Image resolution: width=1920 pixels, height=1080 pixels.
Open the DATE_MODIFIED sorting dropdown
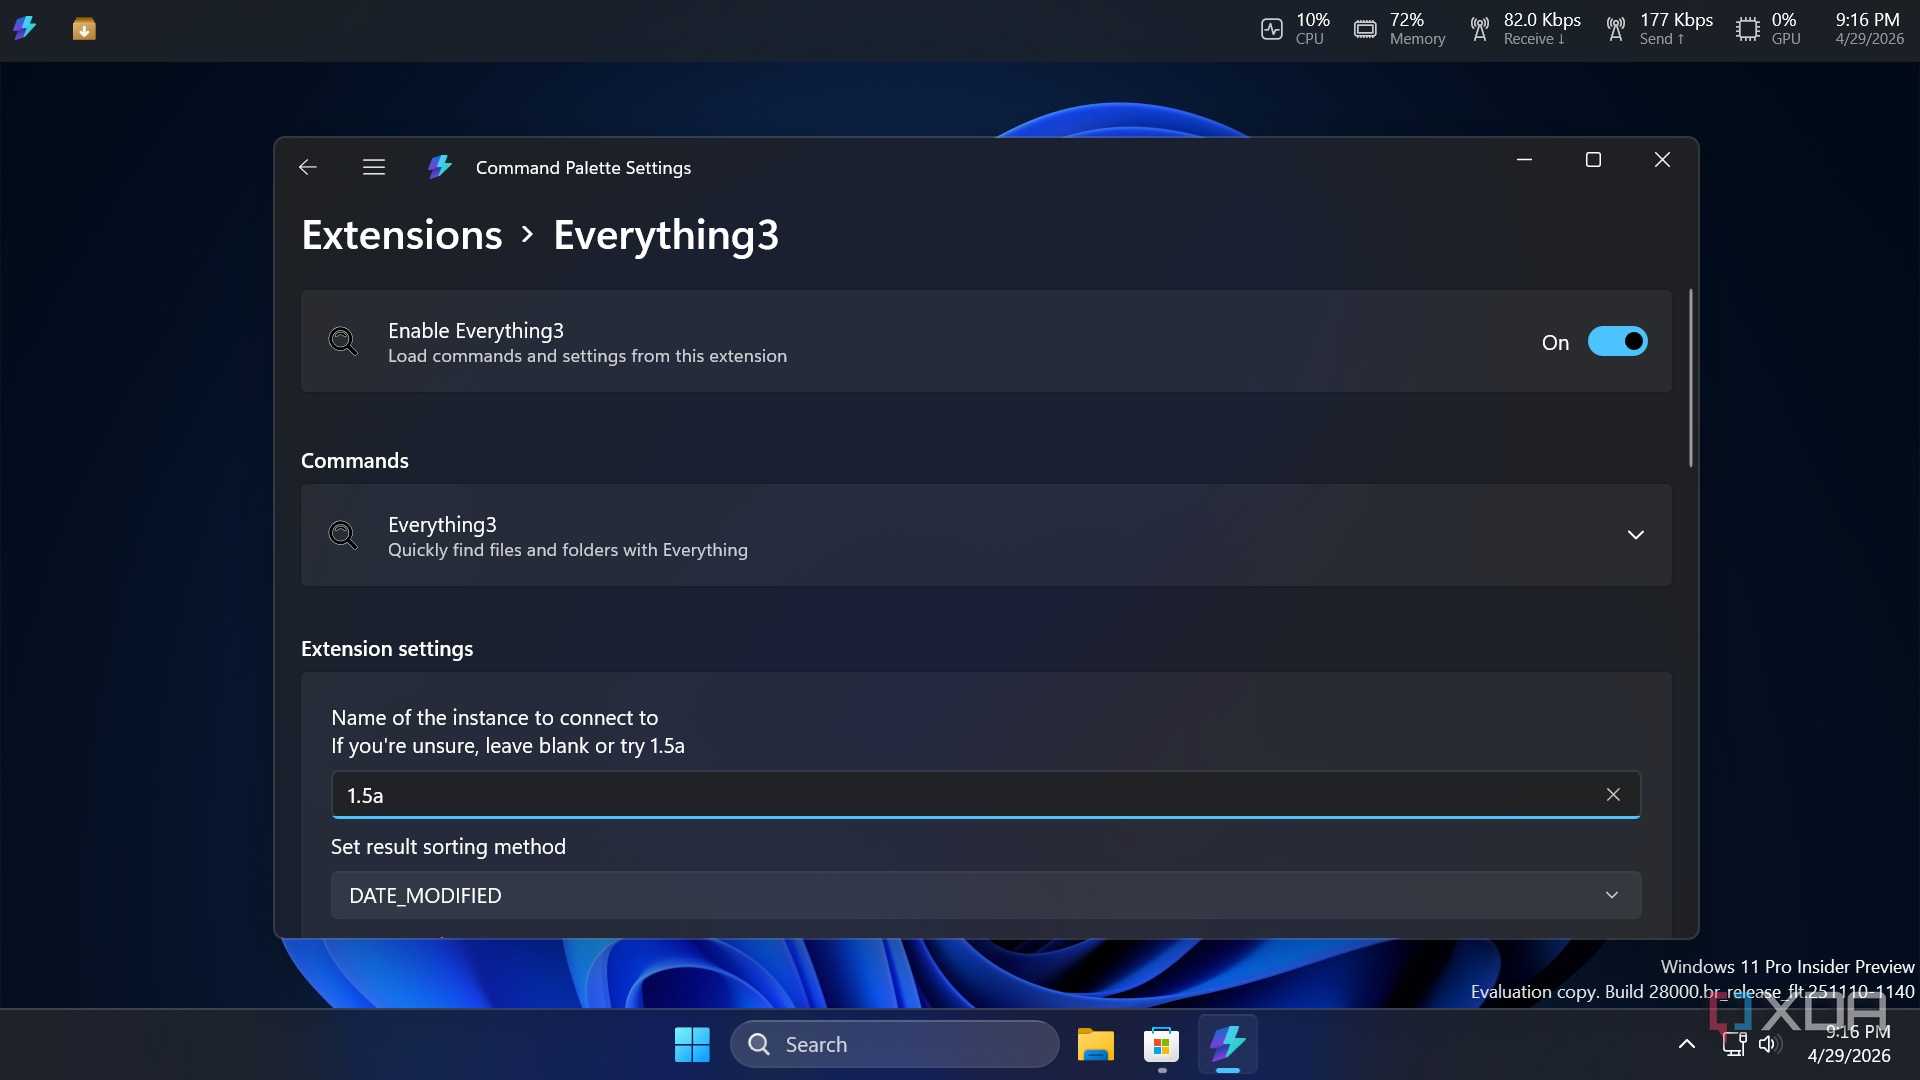coord(986,895)
